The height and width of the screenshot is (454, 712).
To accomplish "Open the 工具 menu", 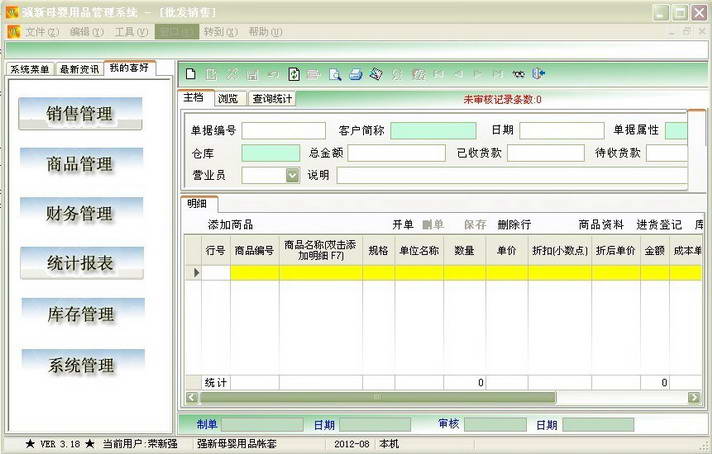I will [x=131, y=32].
